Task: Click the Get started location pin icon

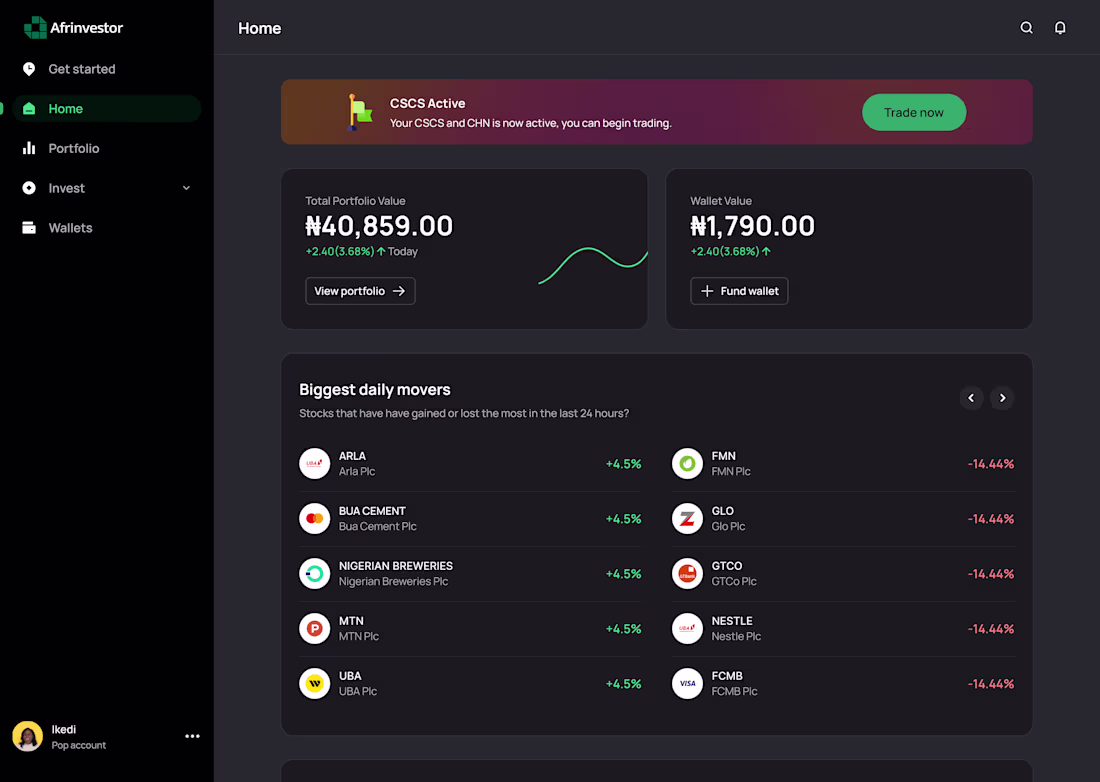Action: [28, 69]
